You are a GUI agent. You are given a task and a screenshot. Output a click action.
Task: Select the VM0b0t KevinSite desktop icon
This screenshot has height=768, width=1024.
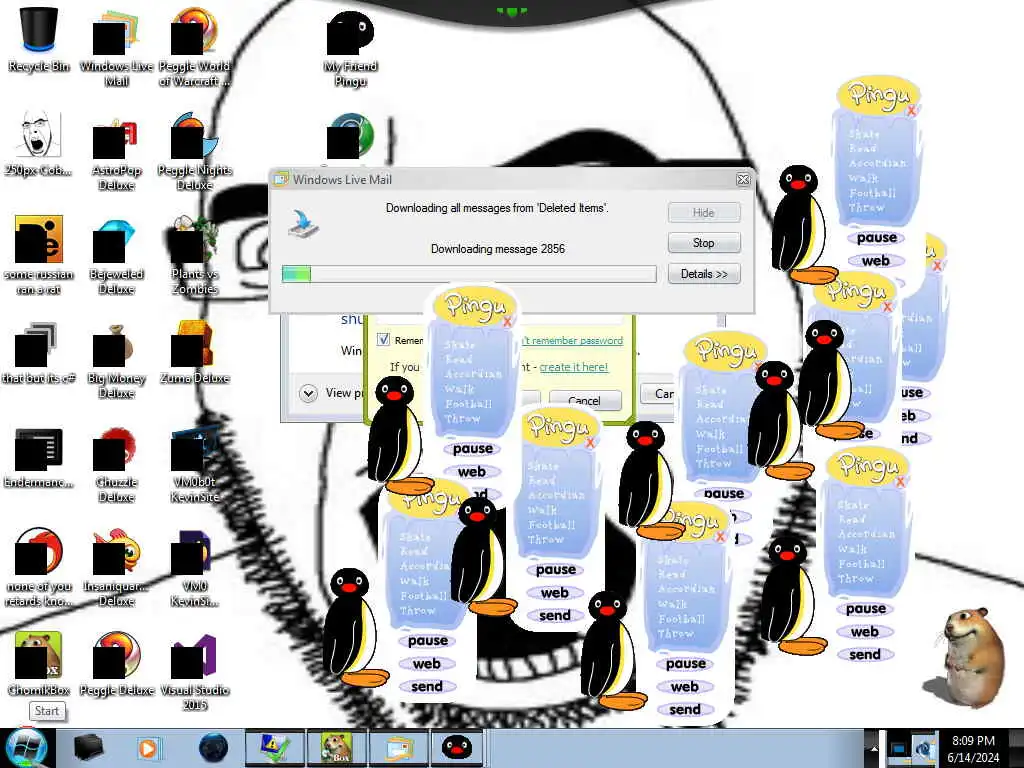click(194, 465)
